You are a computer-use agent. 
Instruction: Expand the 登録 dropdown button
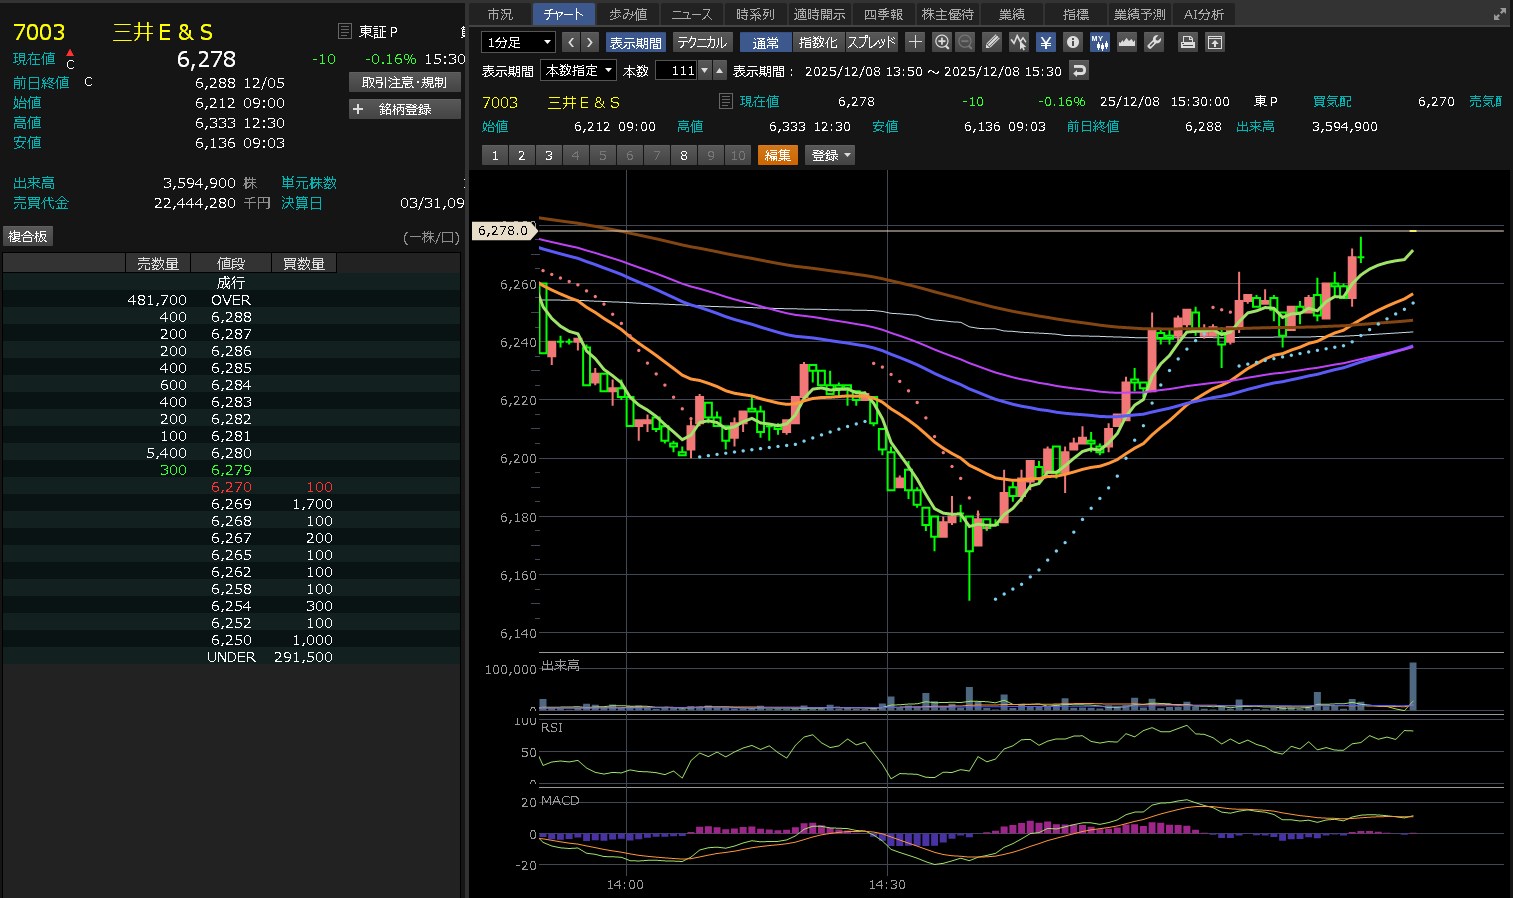pos(830,155)
